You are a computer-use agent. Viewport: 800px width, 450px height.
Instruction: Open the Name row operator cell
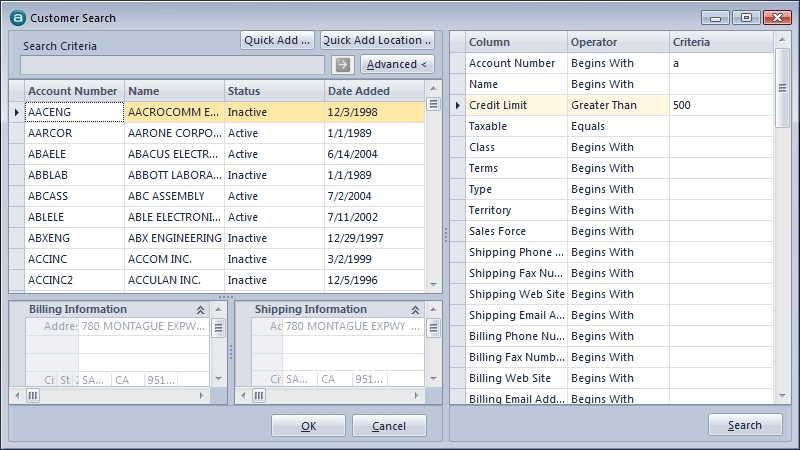click(618, 84)
